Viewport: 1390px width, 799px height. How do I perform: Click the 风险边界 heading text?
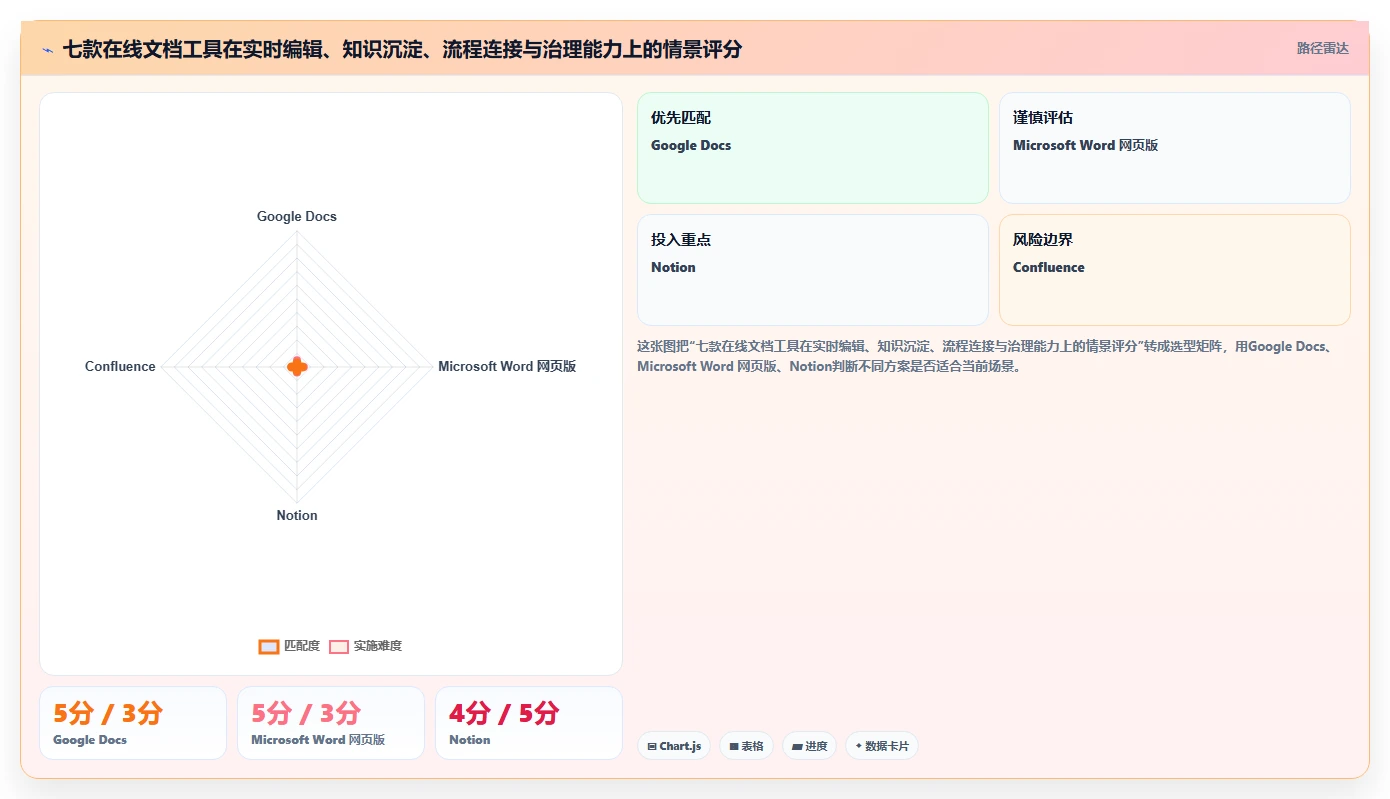coord(1043,240)
